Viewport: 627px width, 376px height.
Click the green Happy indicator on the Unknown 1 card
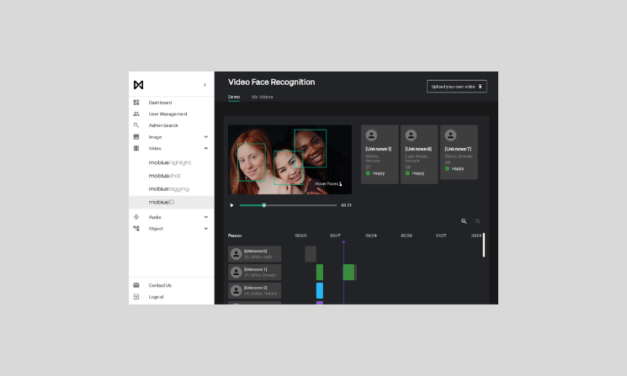coord(368,173)
